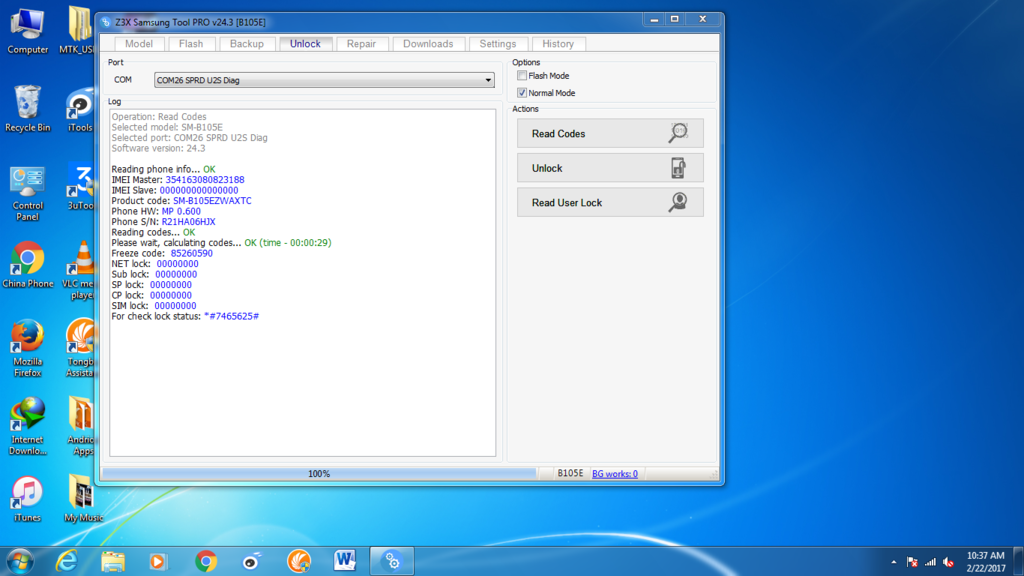1024x576 pixels.
Task: Click the 'Software version: 24.3' log line
Action: point(158,148)
